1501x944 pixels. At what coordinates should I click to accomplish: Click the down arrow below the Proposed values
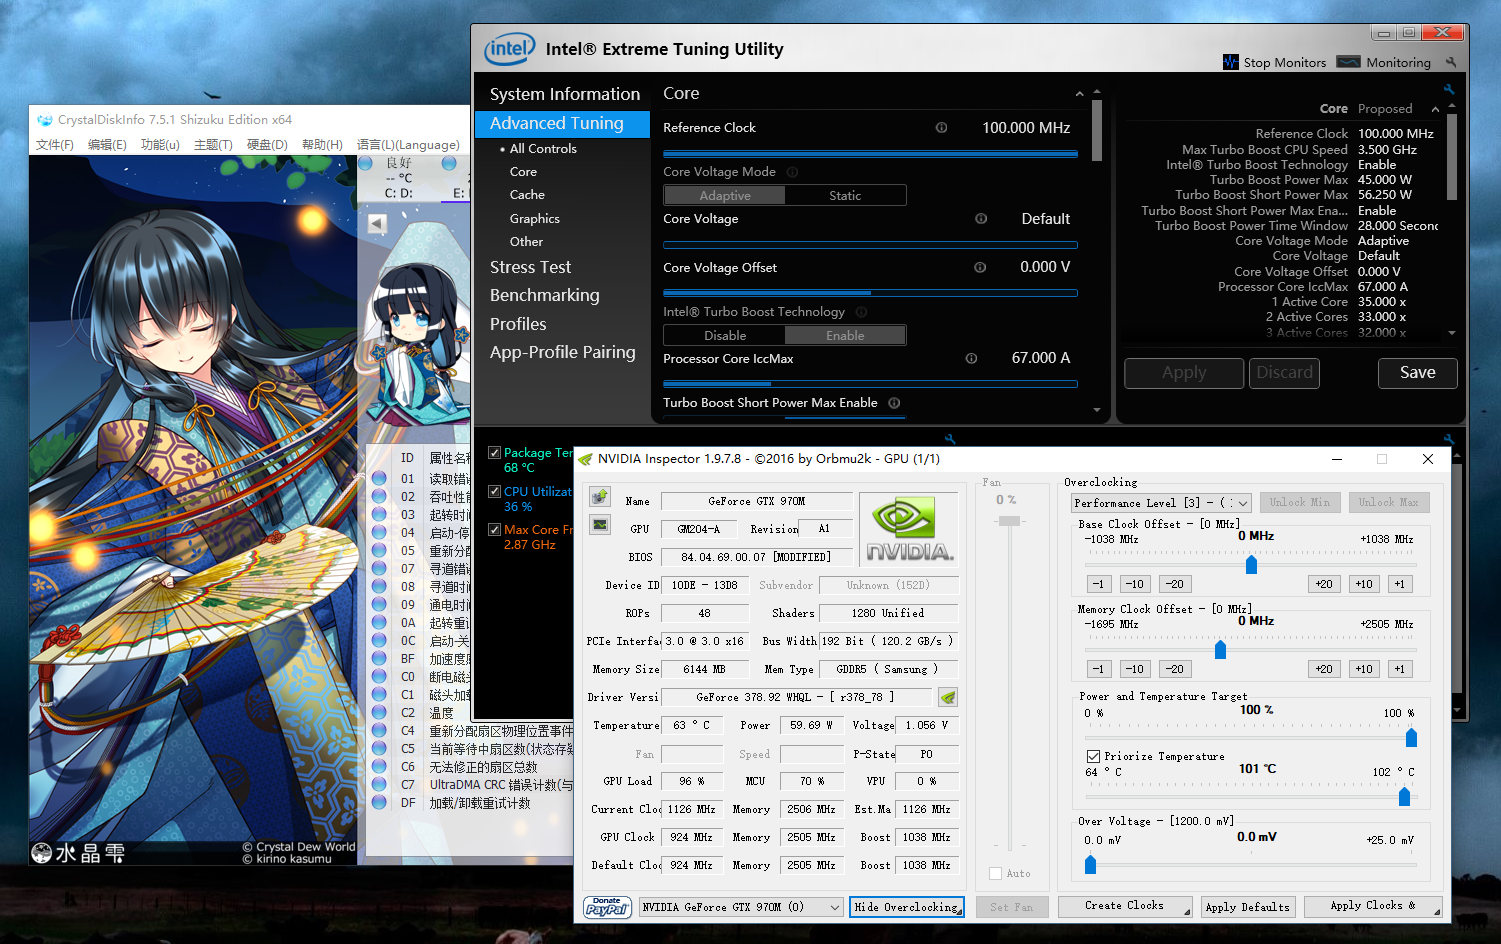(1451, 333)
